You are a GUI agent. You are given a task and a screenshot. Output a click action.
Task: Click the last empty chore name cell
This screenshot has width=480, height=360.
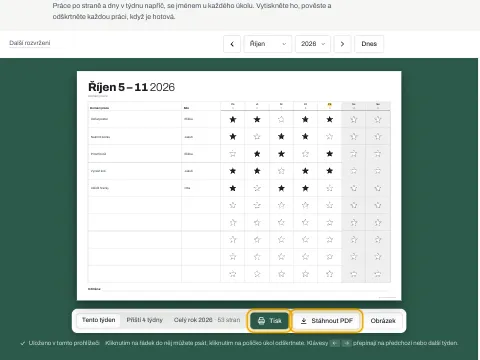coord(135,274)
